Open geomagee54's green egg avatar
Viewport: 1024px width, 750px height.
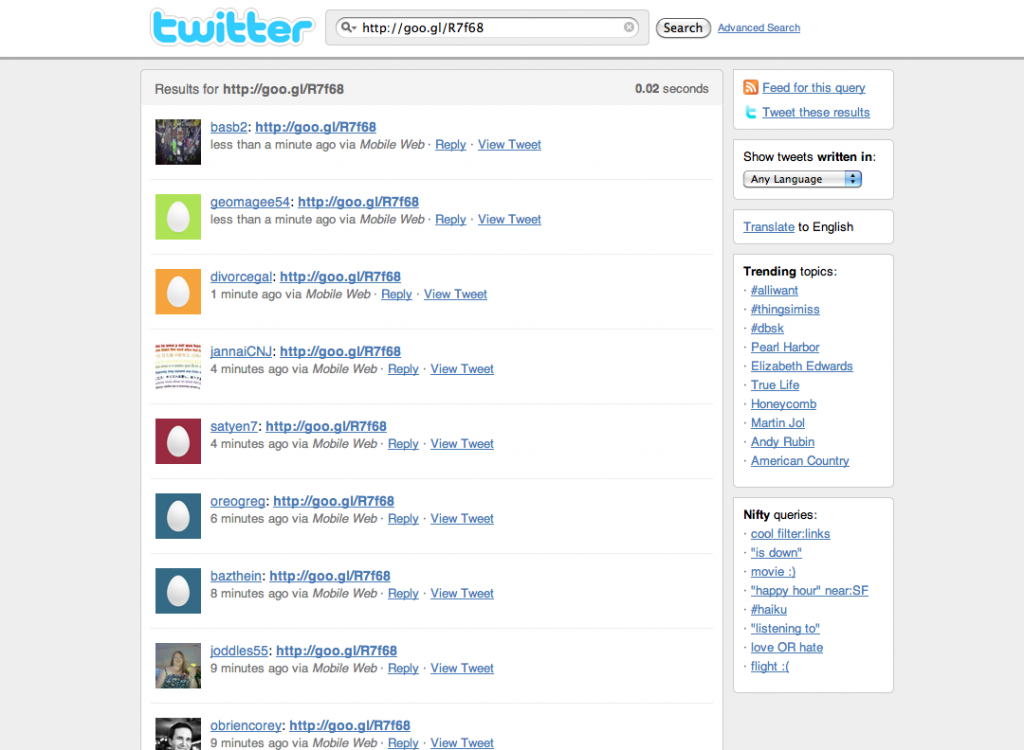point(178,217)
